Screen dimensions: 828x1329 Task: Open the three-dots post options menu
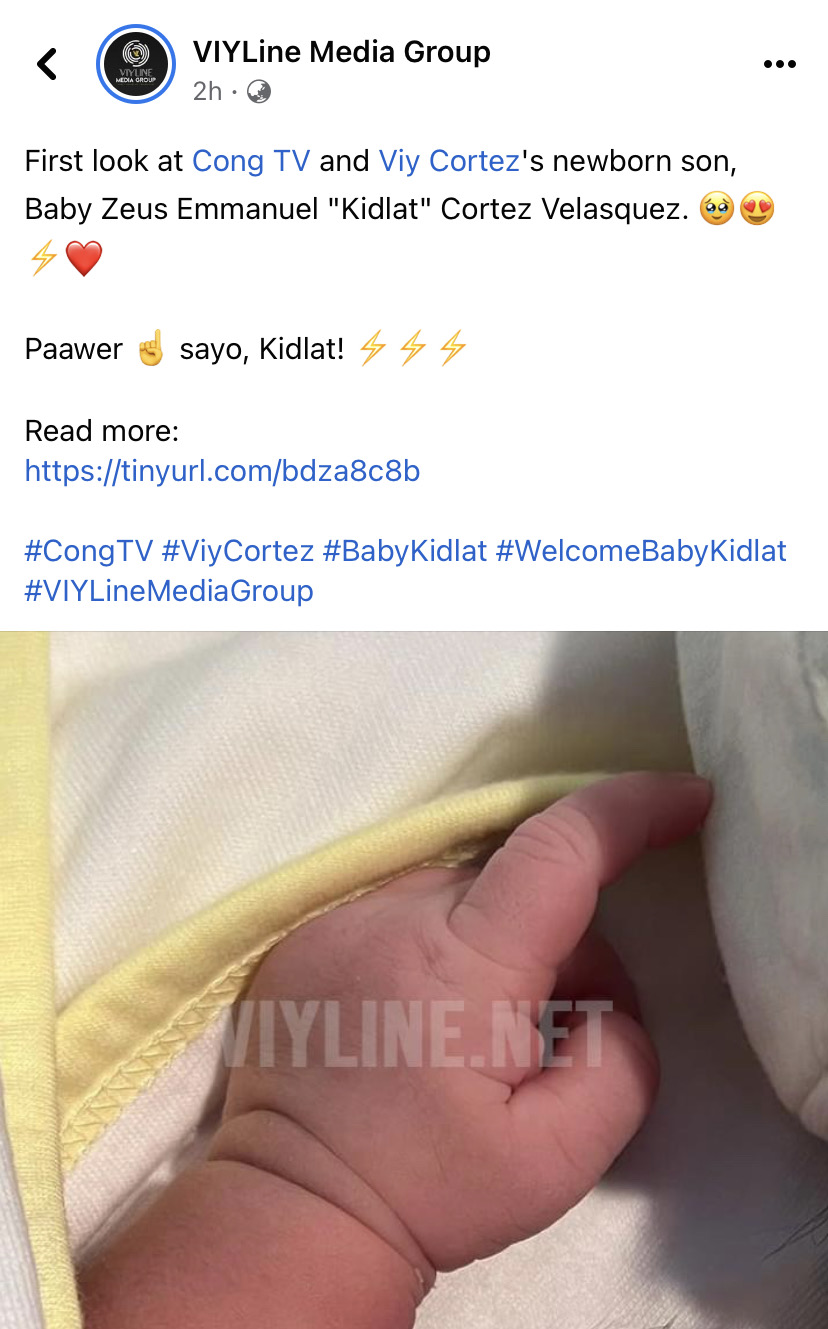pyautogui.click(x=780, y=64)
